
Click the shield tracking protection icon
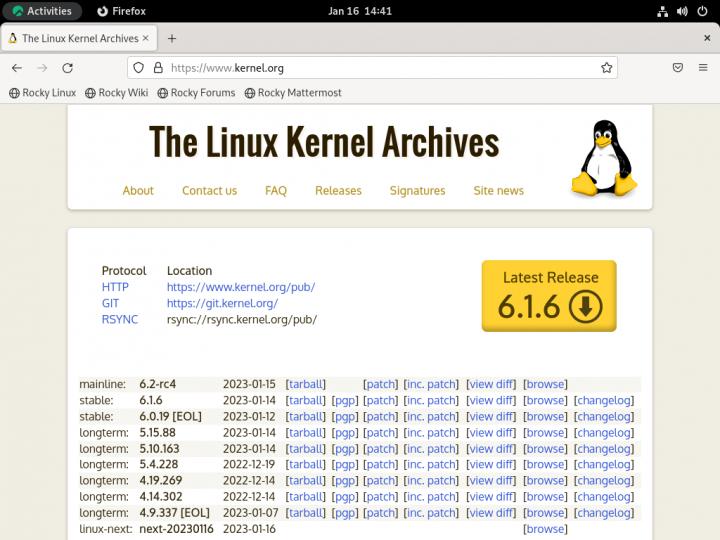139,68
